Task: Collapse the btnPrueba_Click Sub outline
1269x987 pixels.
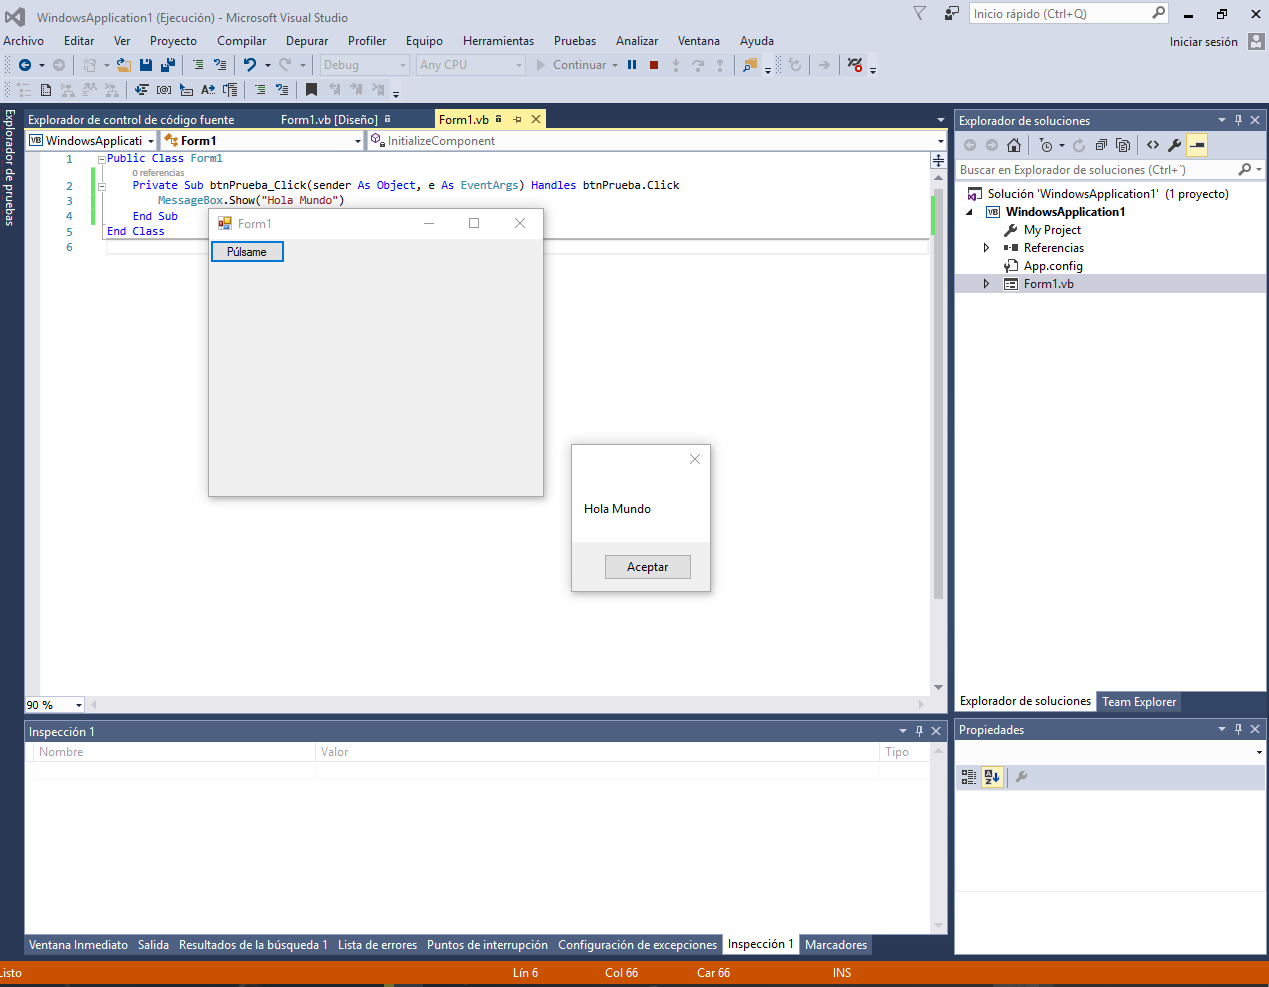Action: 101,186
